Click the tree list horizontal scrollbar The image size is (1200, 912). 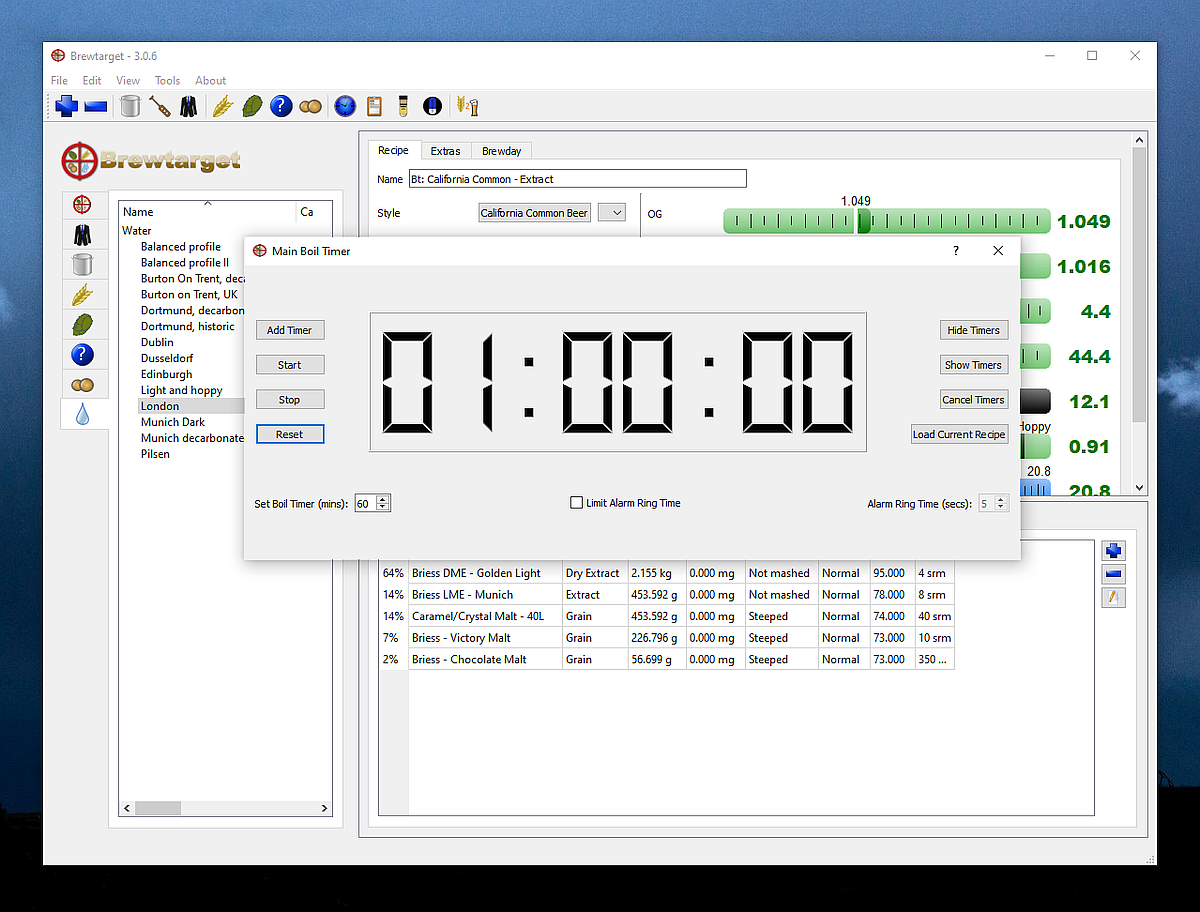pos(157,808)
